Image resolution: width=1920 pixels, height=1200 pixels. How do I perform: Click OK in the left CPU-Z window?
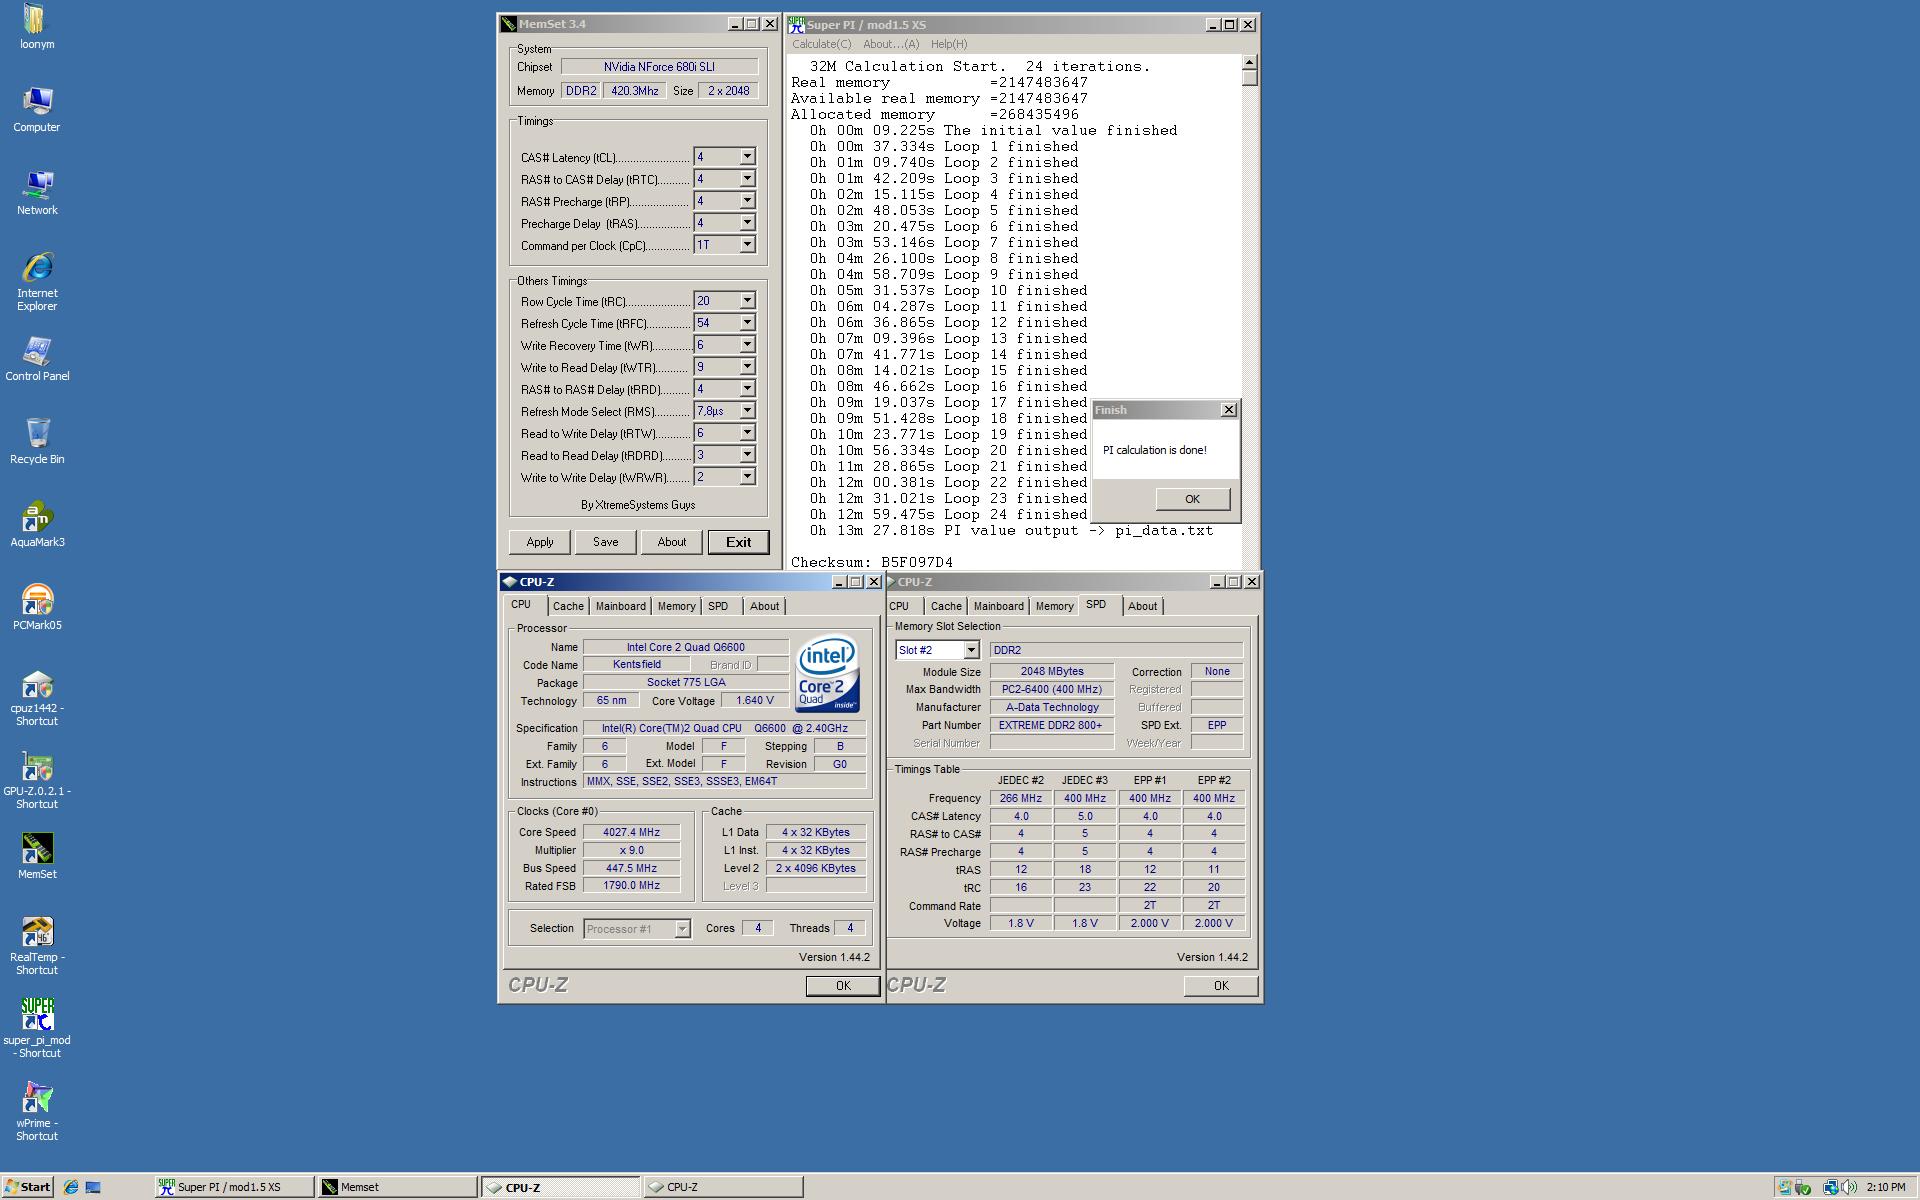pyautogui.click(x=843, y=986)
